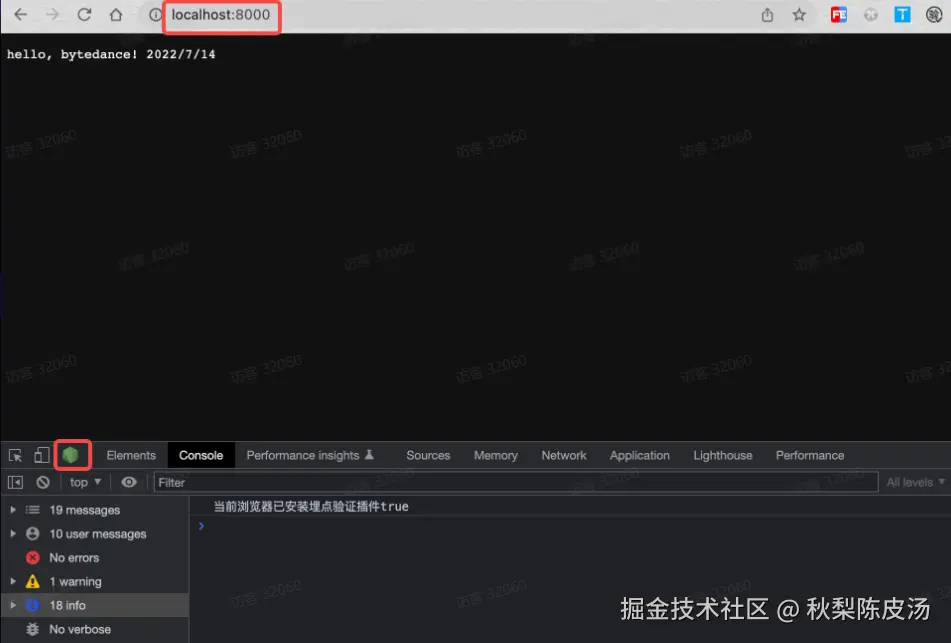Clear the console with the ban icon
This screenshot has width=951, height=643.
[43, 482]
